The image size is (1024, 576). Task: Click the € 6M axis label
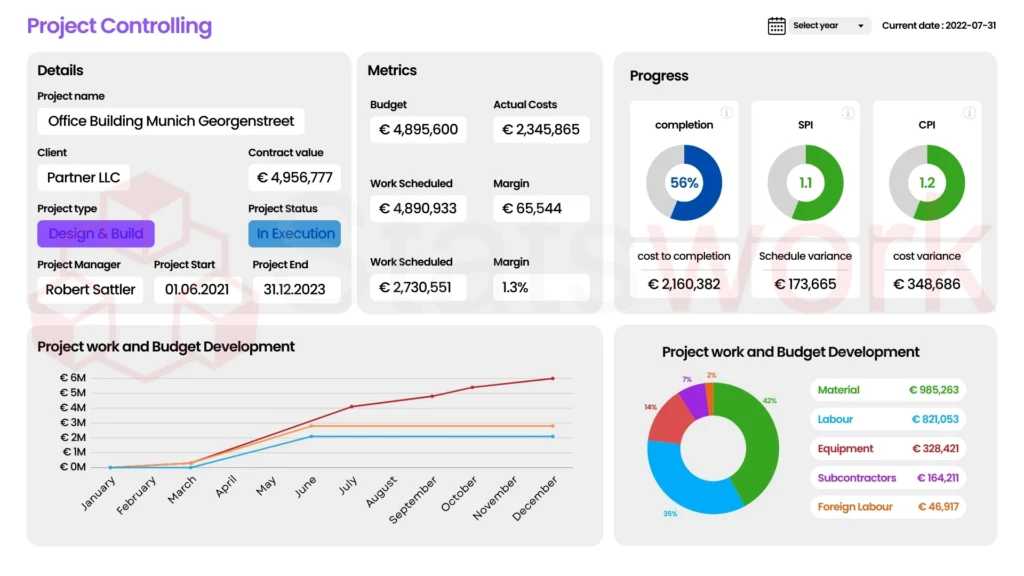click(72, 378)
